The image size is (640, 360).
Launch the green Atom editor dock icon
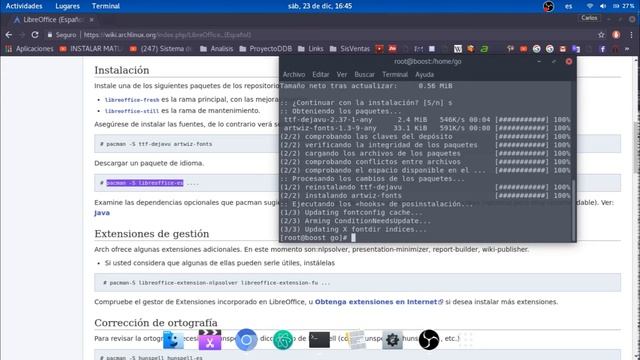coord(283,340)
